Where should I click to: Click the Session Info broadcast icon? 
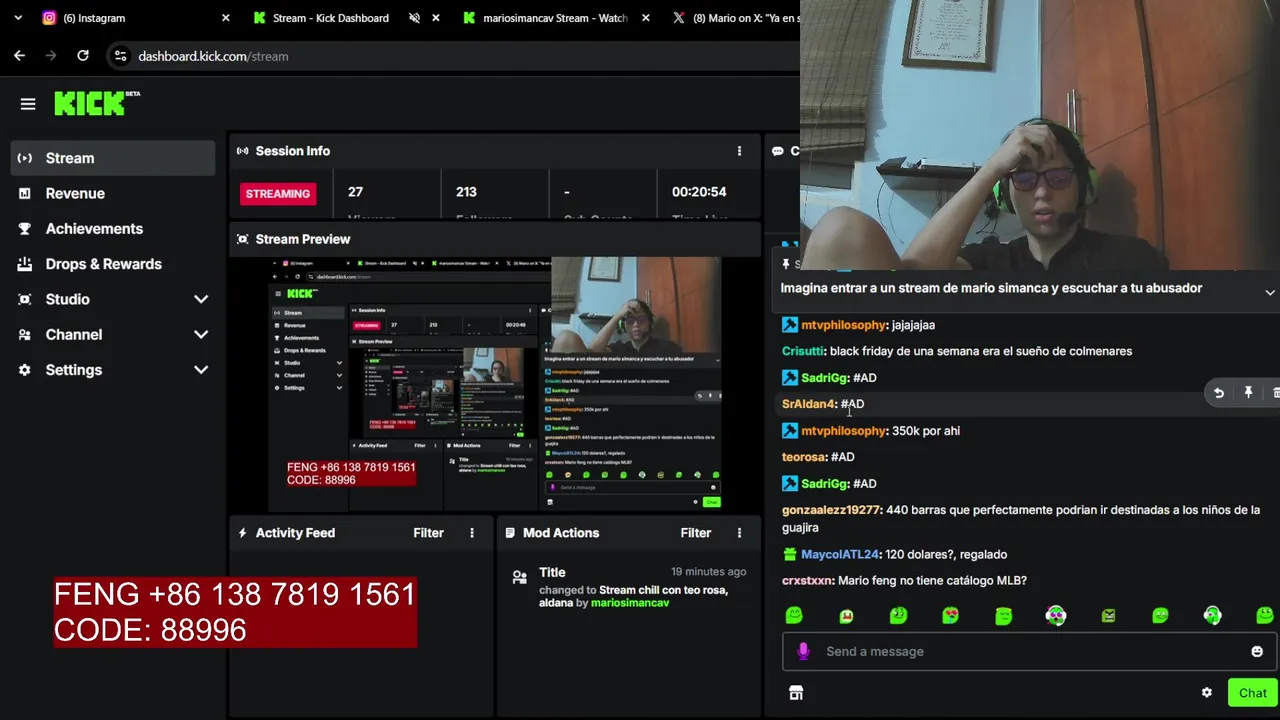pos(242,151)
